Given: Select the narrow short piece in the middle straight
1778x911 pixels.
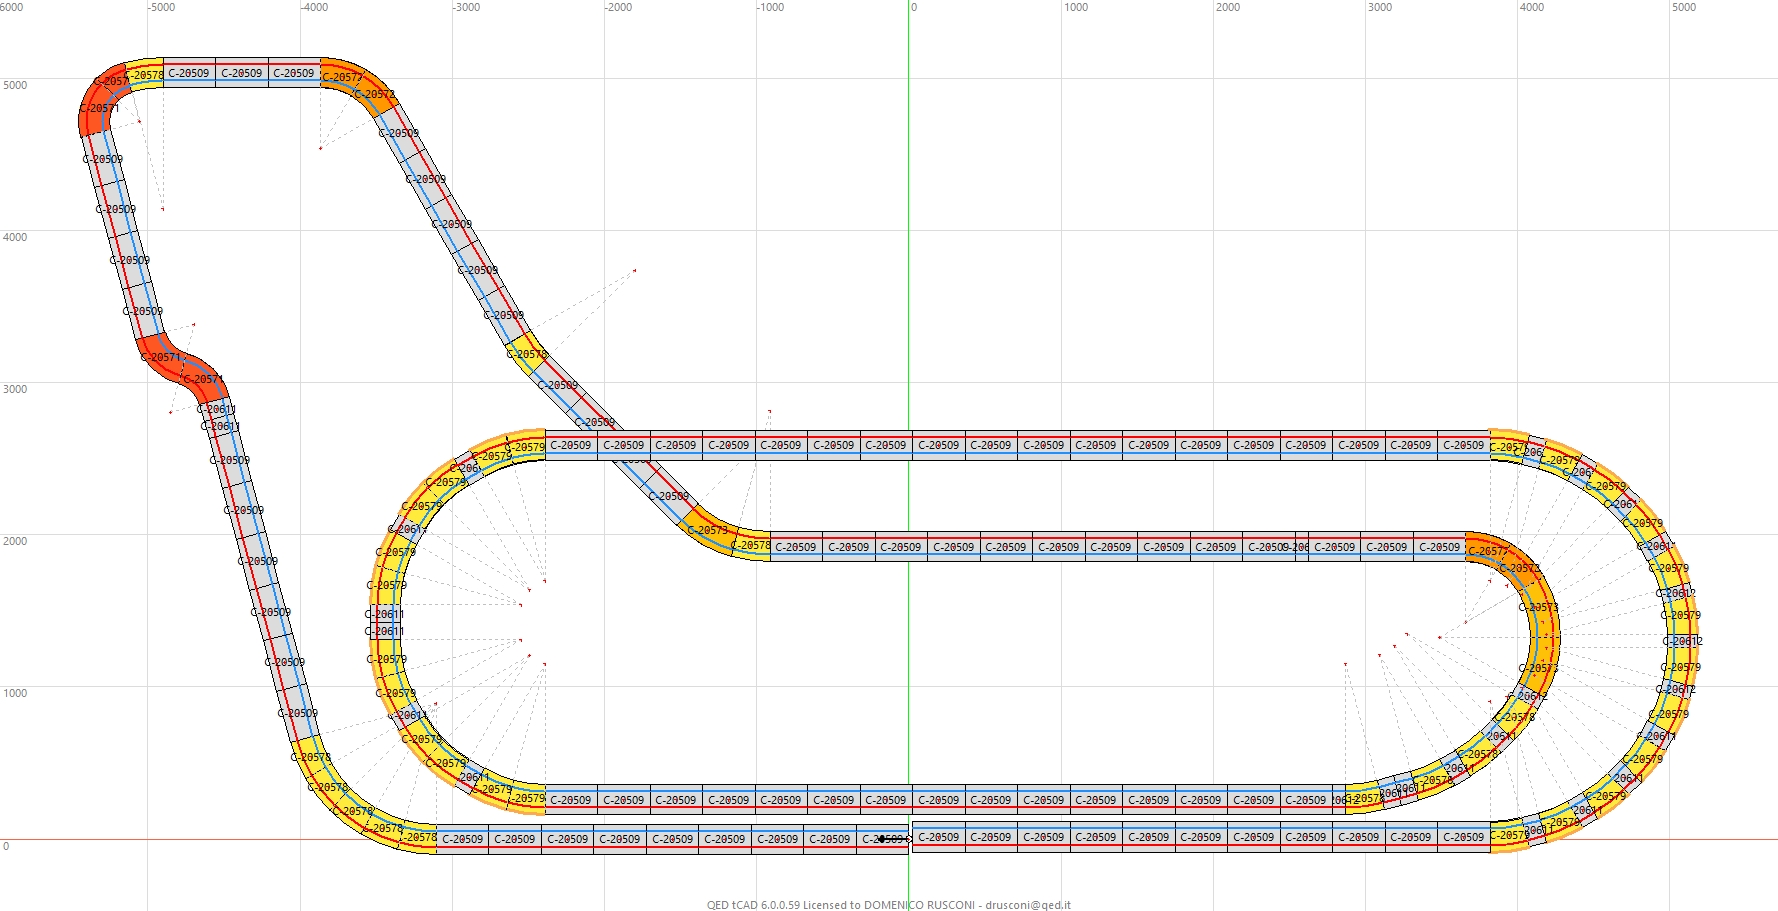Looking at the screenshot, I should point(1301,547).
